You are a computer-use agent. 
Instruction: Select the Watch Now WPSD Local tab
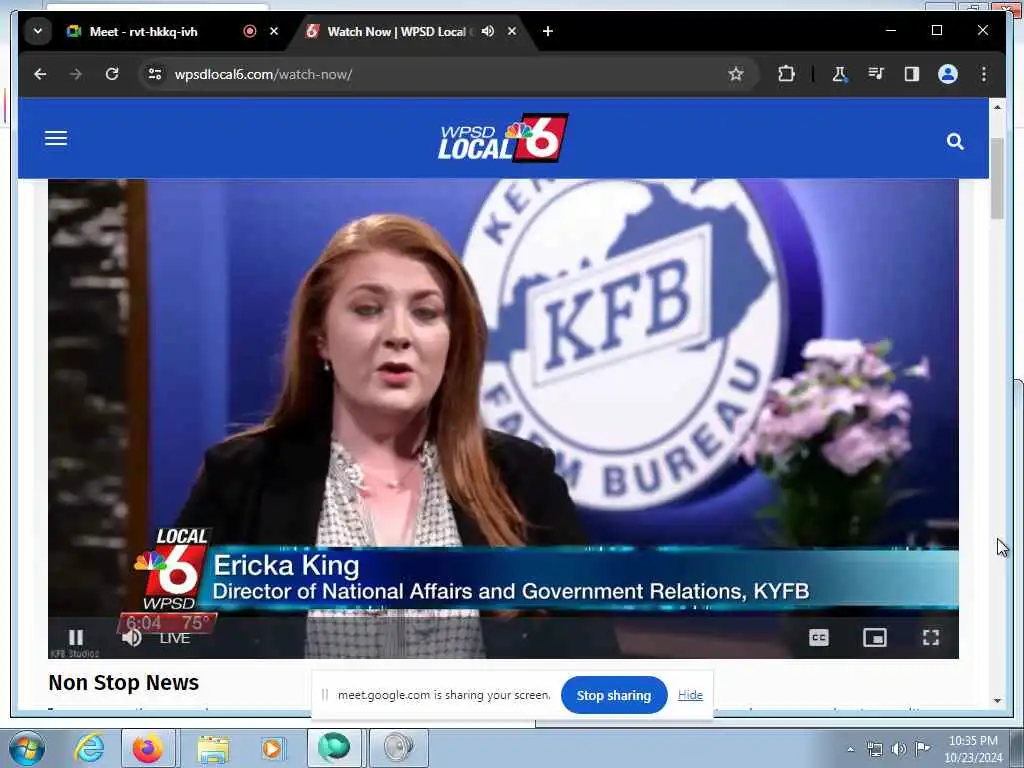(x=396, y=31)
